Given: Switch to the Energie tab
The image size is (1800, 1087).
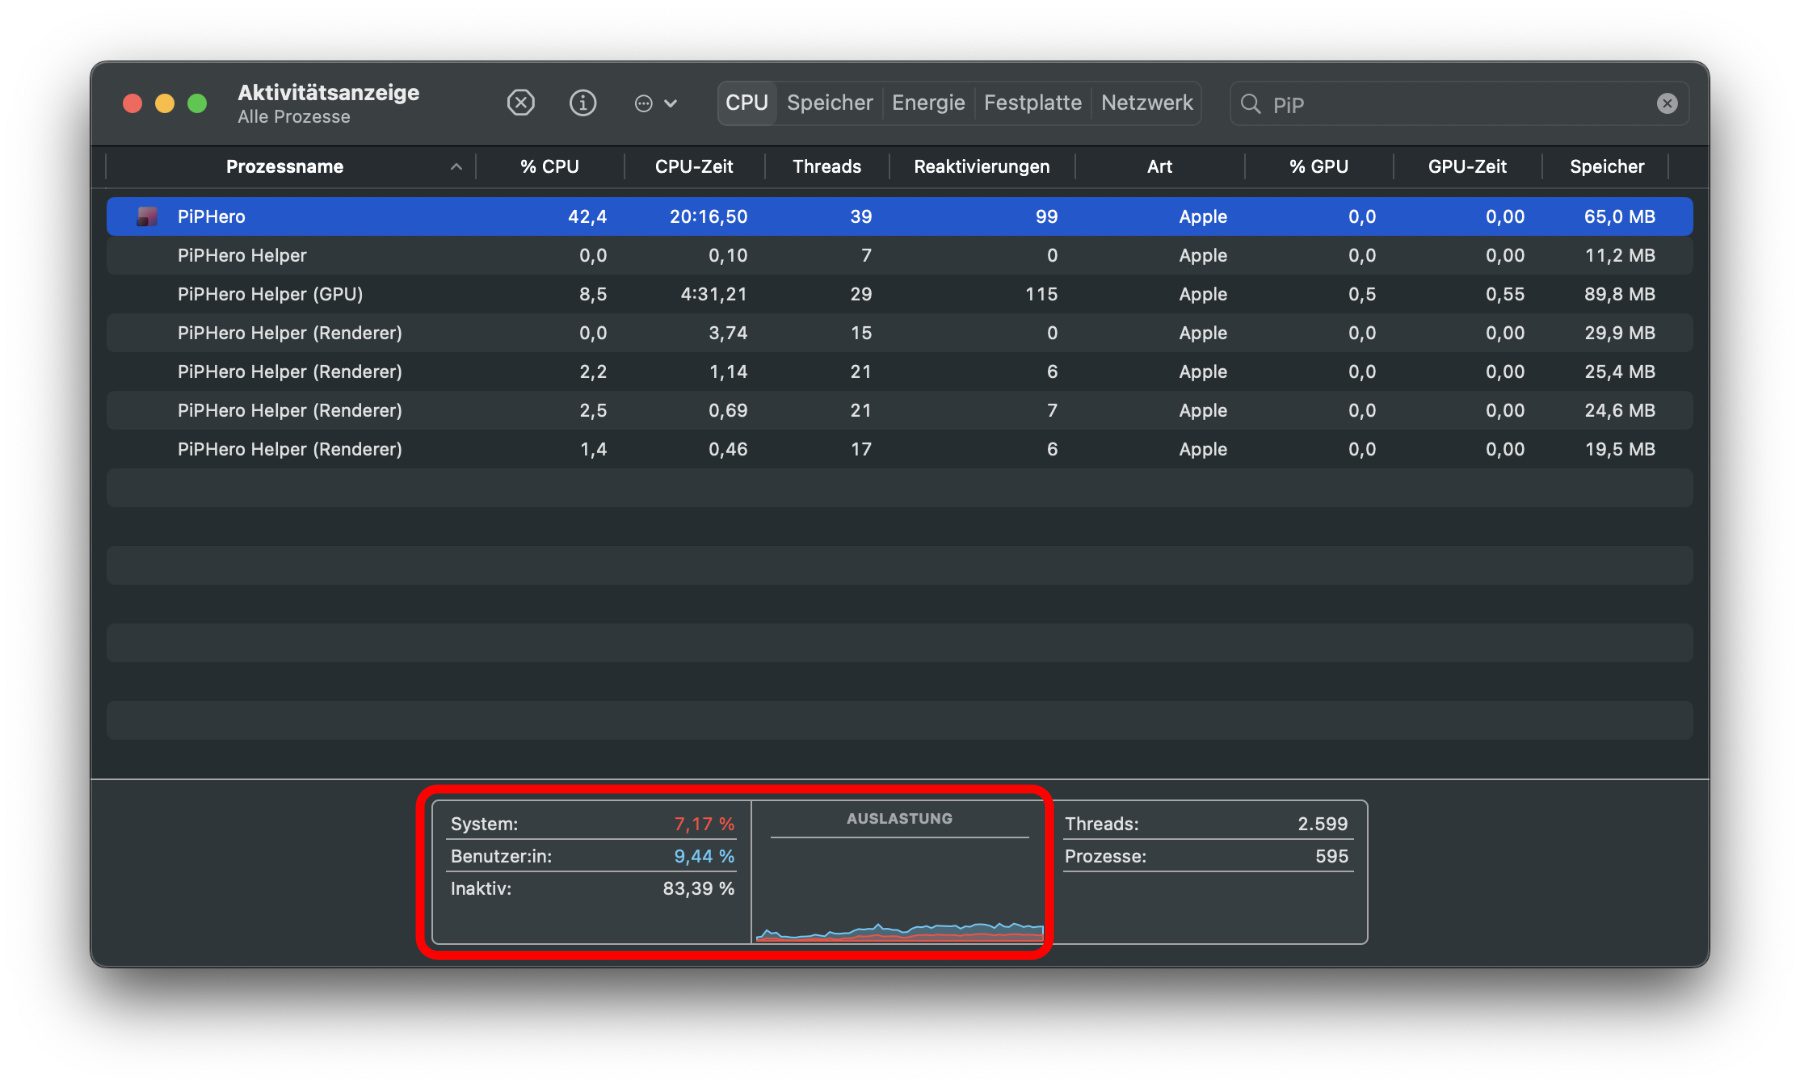Looking at the screenshot, I should coord(928,103).
